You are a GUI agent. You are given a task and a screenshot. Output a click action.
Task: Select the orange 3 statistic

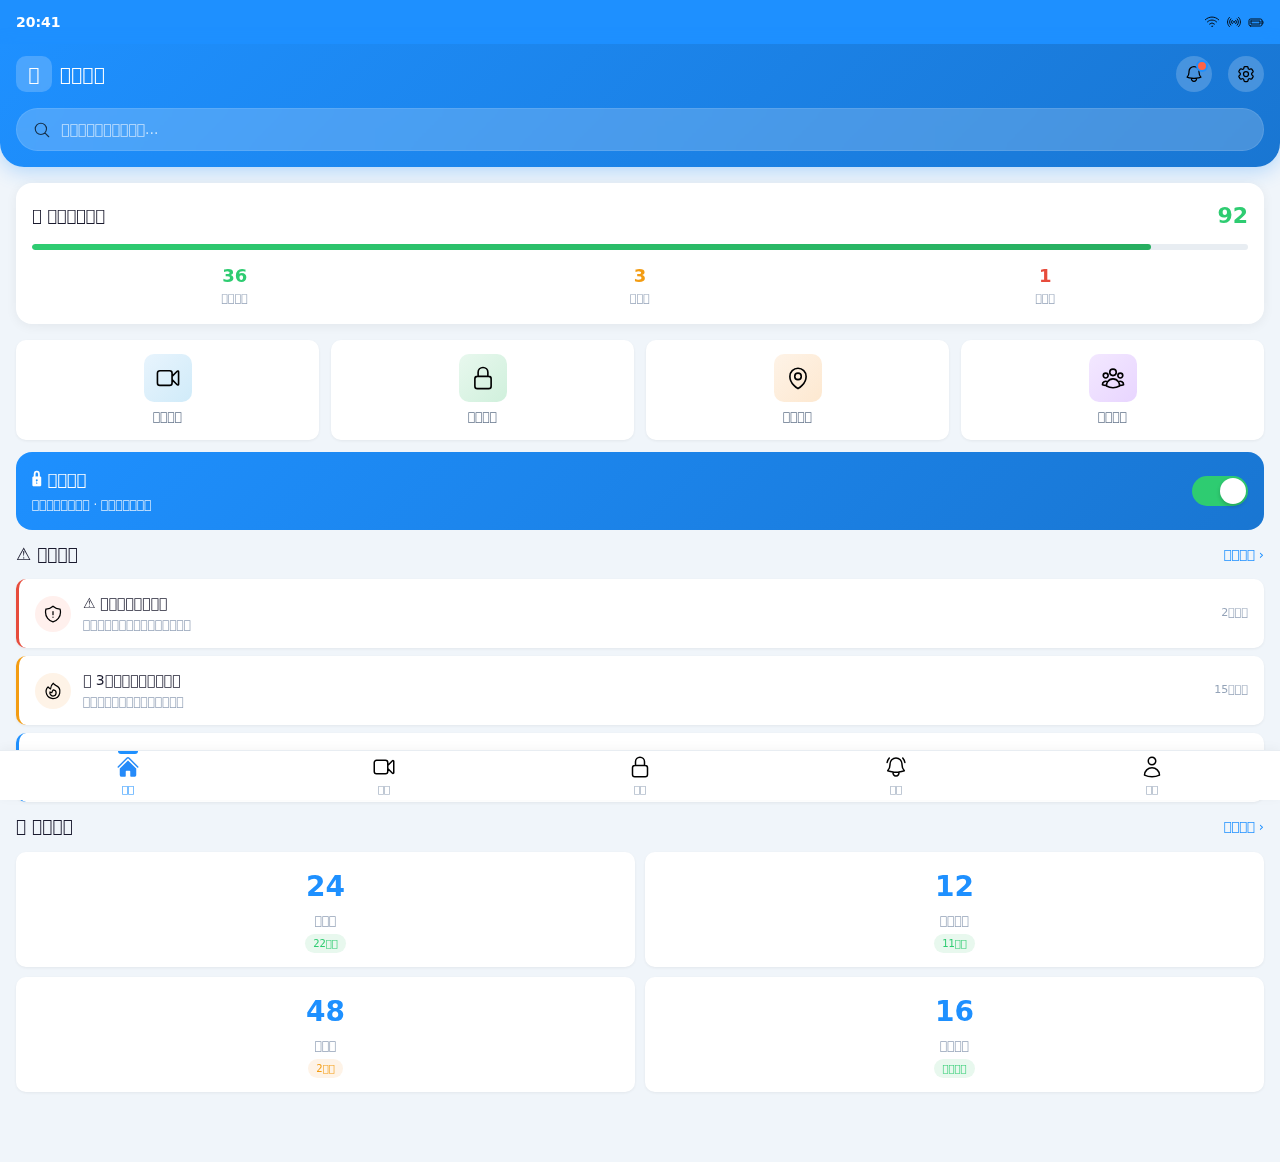click(x=640, y=284)
